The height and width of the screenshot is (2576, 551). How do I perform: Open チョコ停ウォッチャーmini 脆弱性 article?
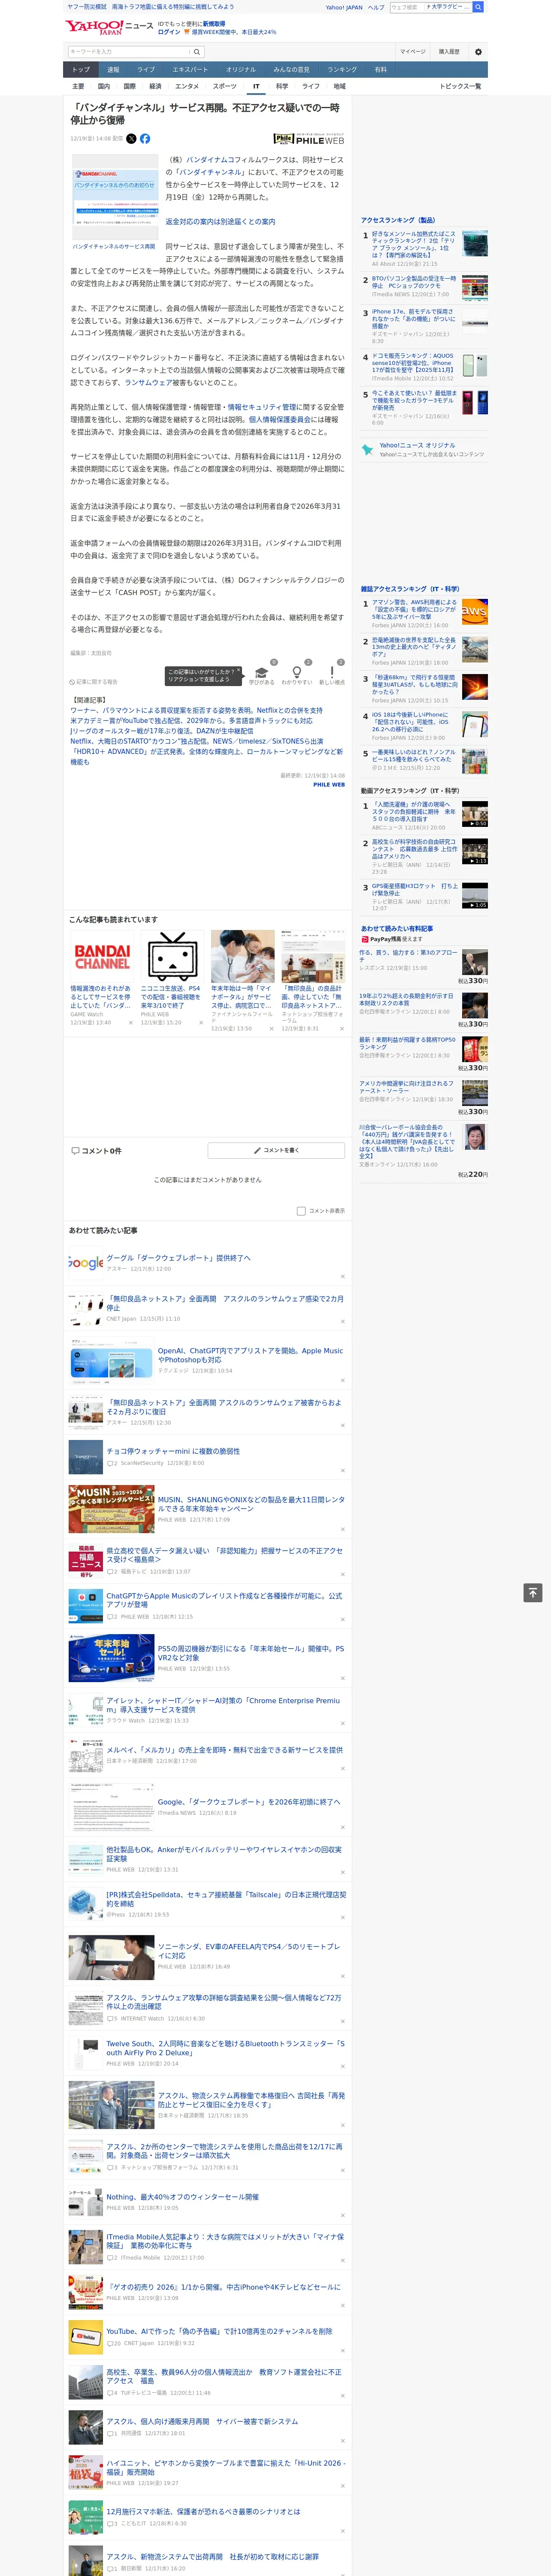coord(173,1451)
